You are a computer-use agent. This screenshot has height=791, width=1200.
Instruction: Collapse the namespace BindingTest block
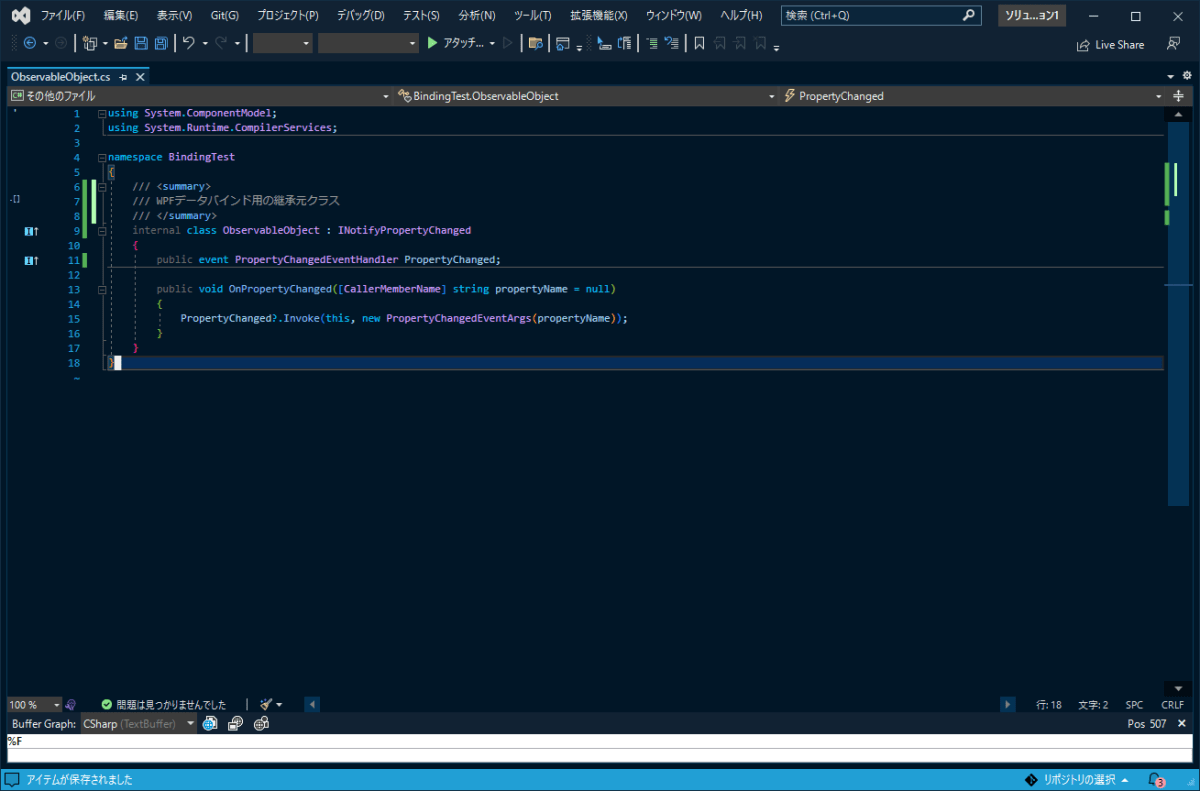point(102,158)
